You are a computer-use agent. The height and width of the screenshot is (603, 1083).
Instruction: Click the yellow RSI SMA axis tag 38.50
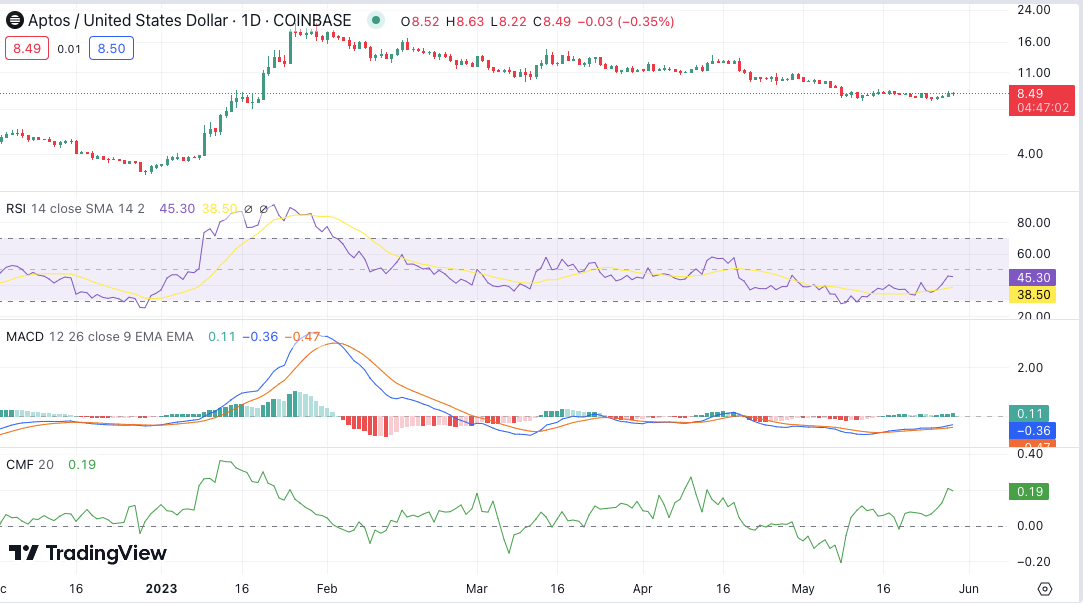[x=1032, y=295]
